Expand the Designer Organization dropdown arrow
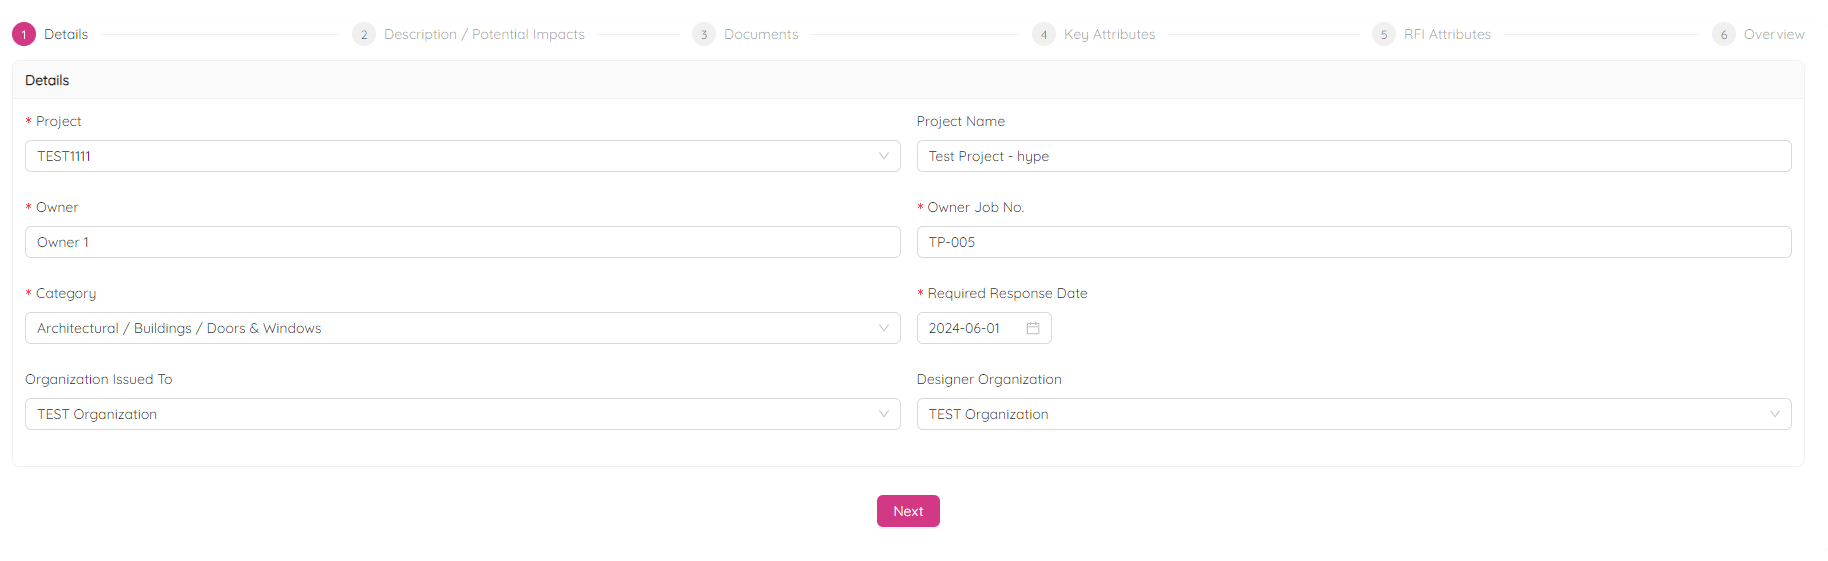Viewport: 1828px width, 561px height. click(x=1775, y=414)
